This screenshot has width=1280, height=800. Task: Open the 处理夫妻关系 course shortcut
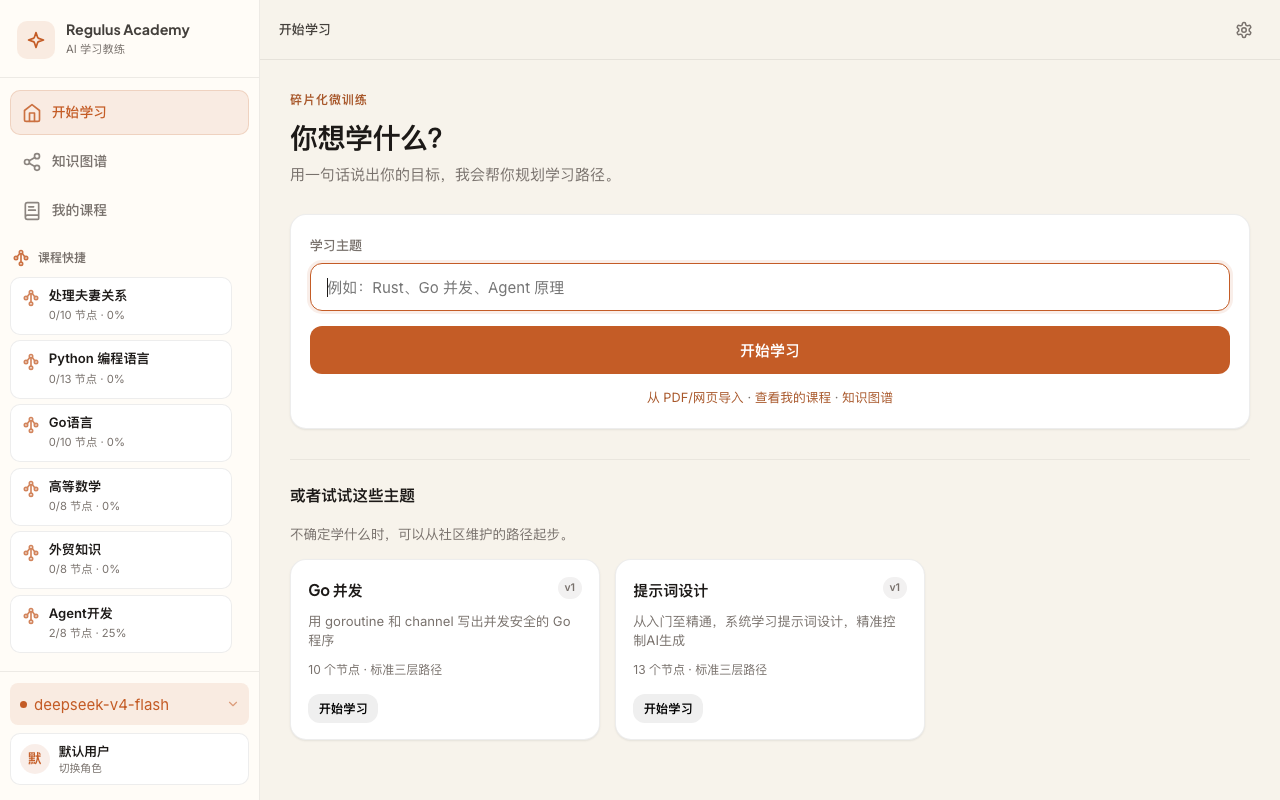tap(121, 306)
